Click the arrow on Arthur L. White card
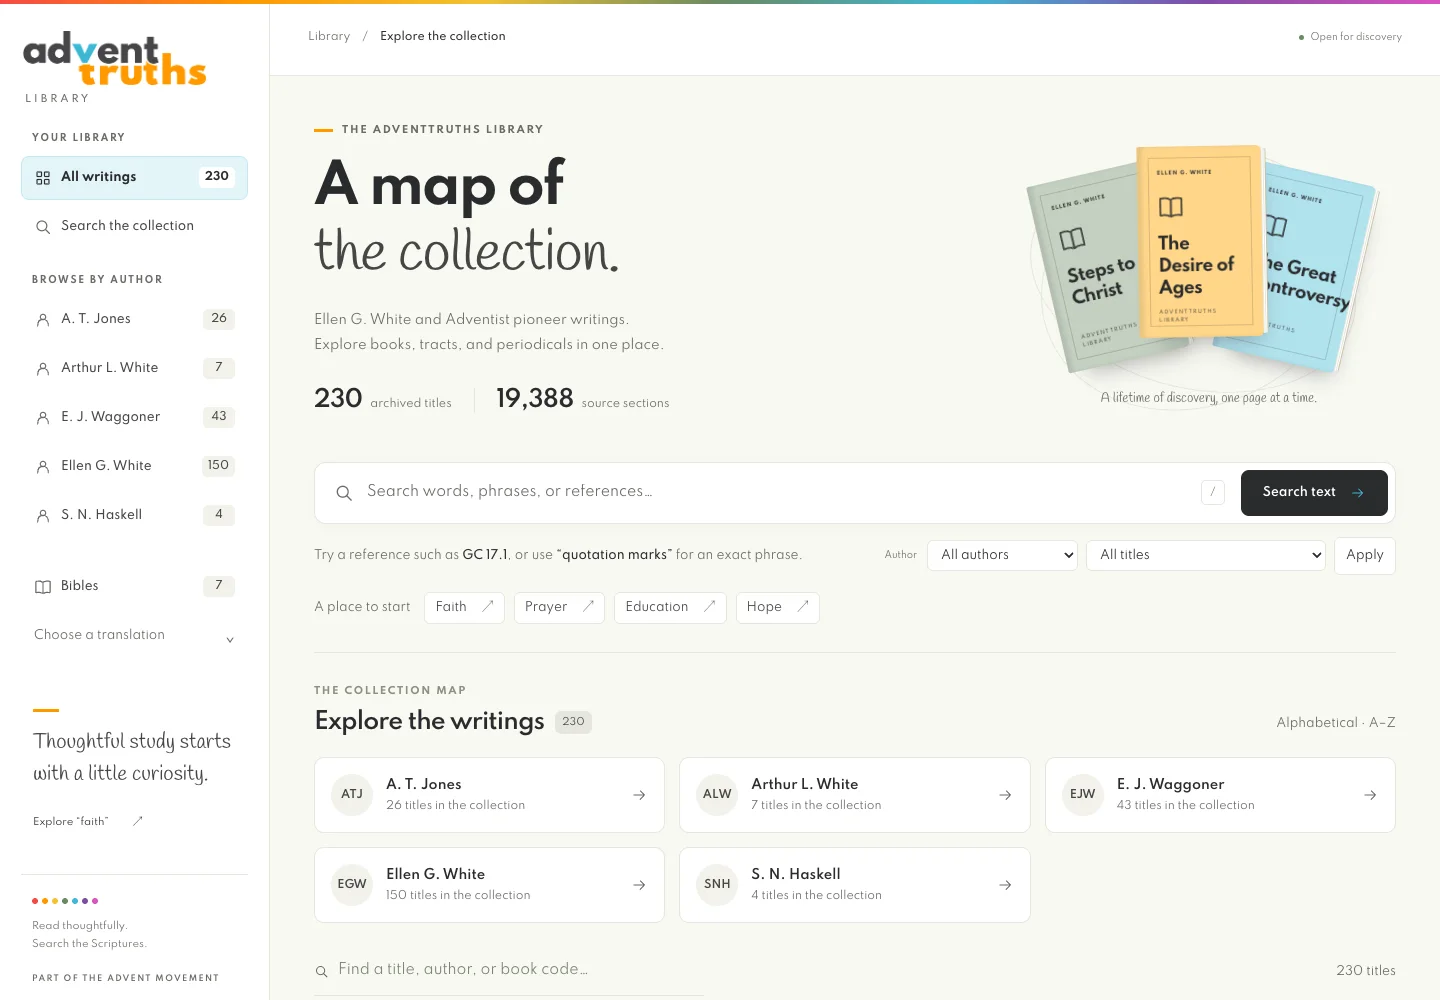1440x1000 pixels. 1005,795
